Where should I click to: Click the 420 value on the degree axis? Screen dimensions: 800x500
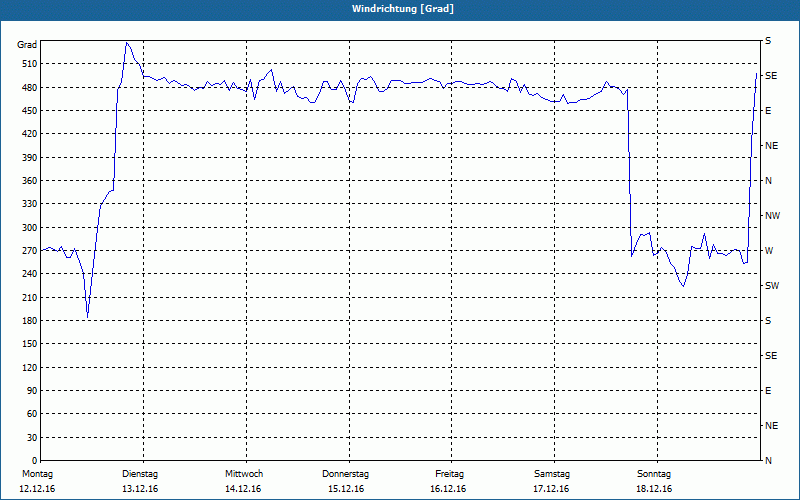30,134
